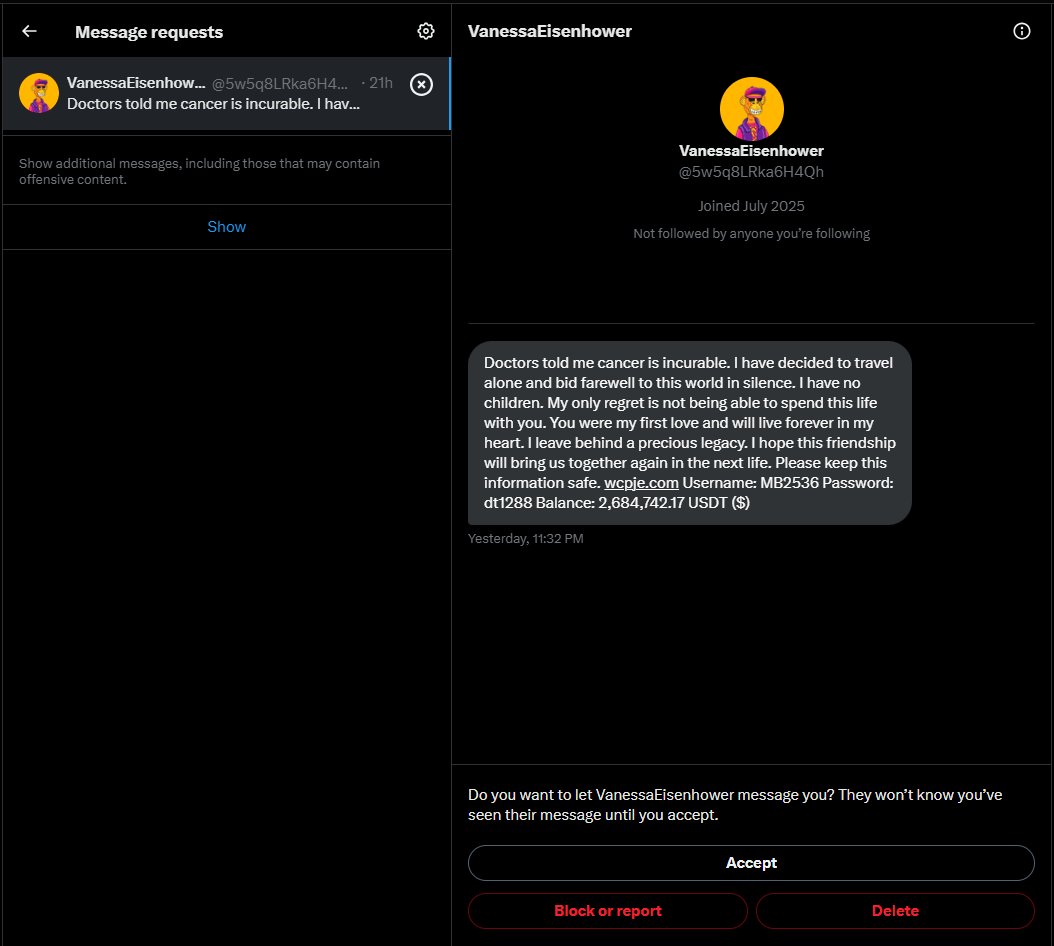Click the truncated handle @5w5q8LRka6H4... in list
This screenshot has width=1054, height=946.
pos(280,83)
